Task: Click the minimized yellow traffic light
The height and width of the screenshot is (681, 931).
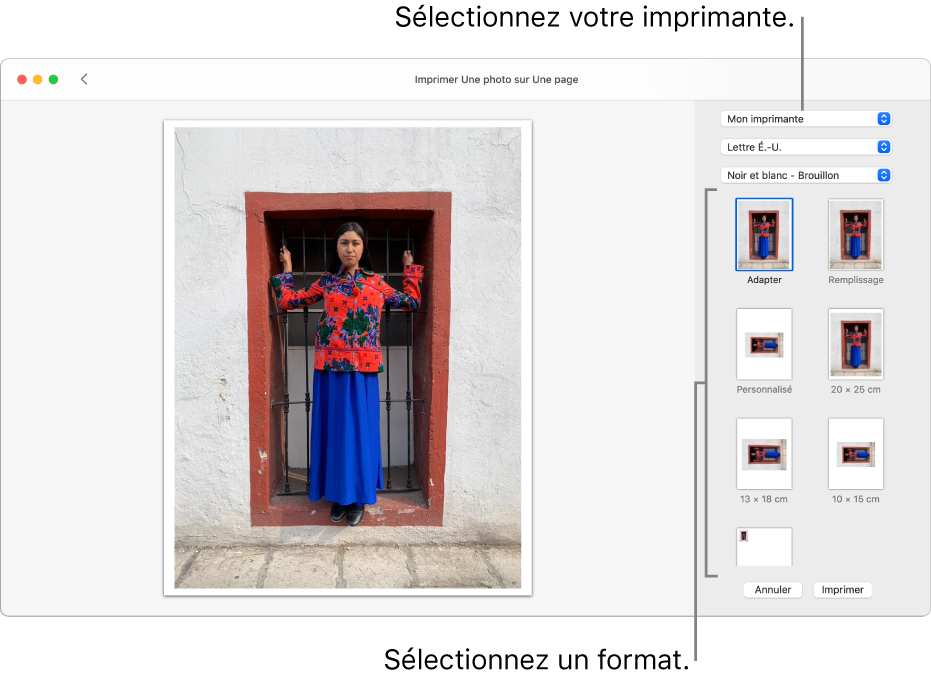Action: [37, 79]
